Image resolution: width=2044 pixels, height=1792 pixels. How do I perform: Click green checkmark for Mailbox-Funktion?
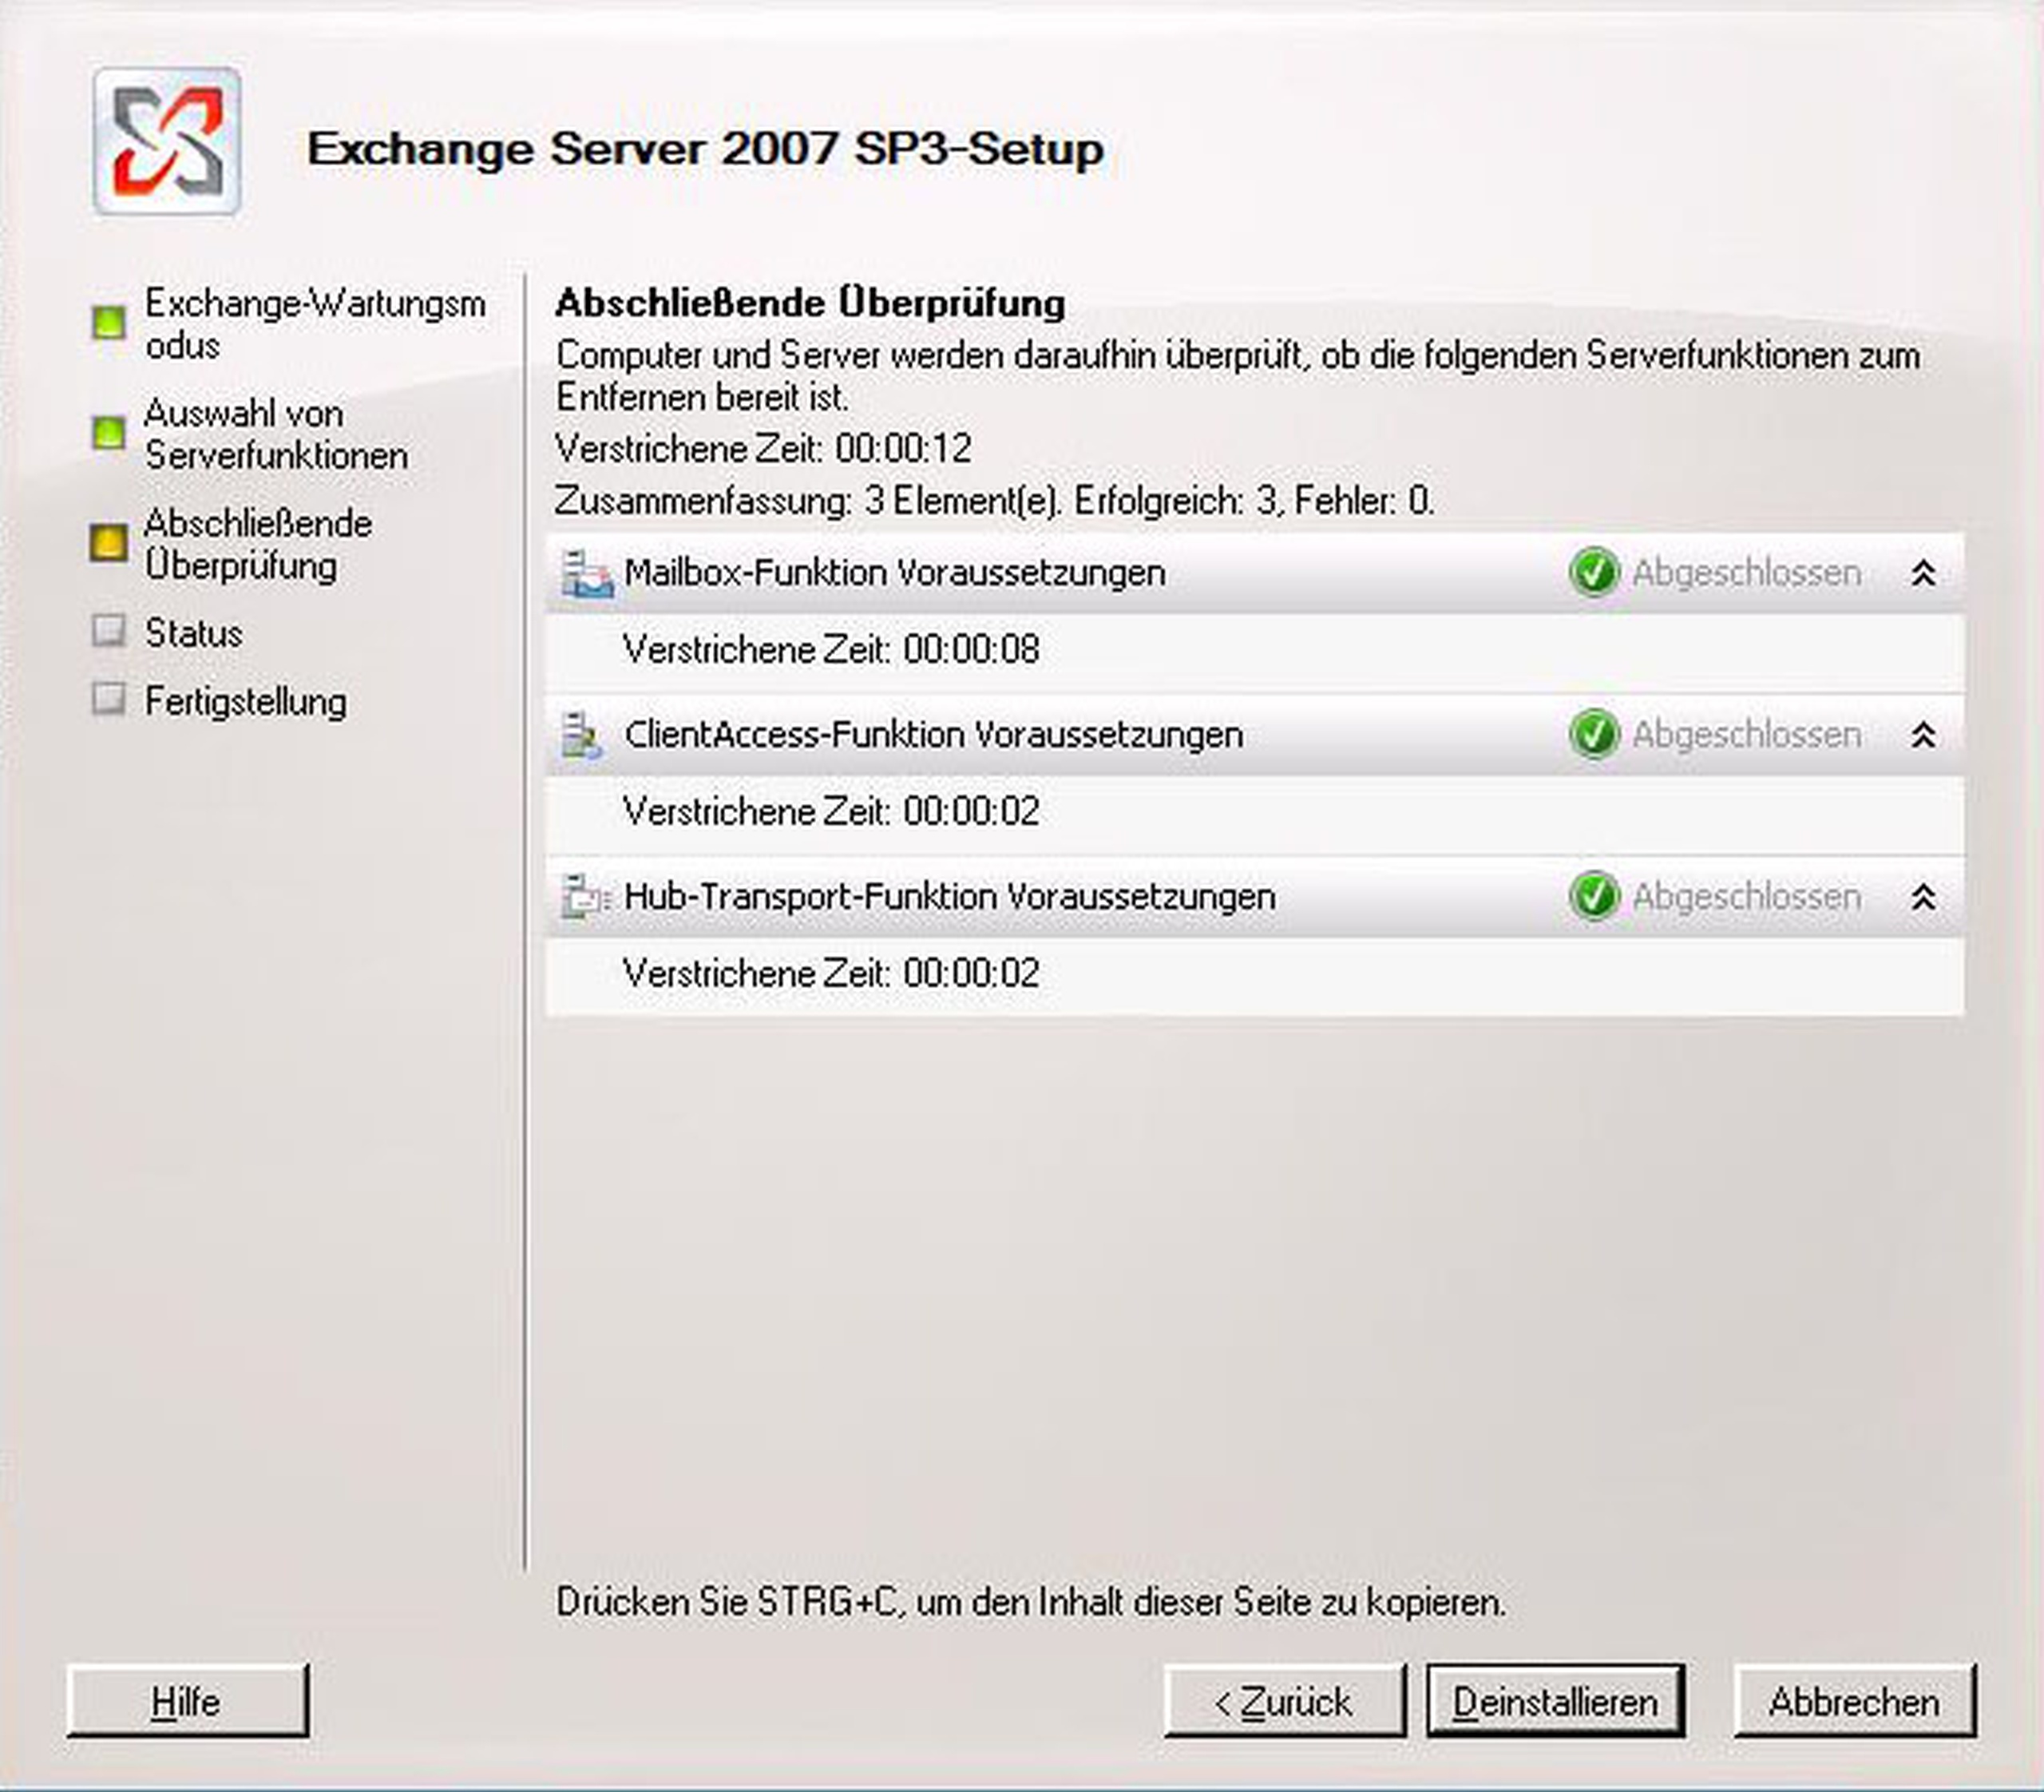tap(1594, 573)
